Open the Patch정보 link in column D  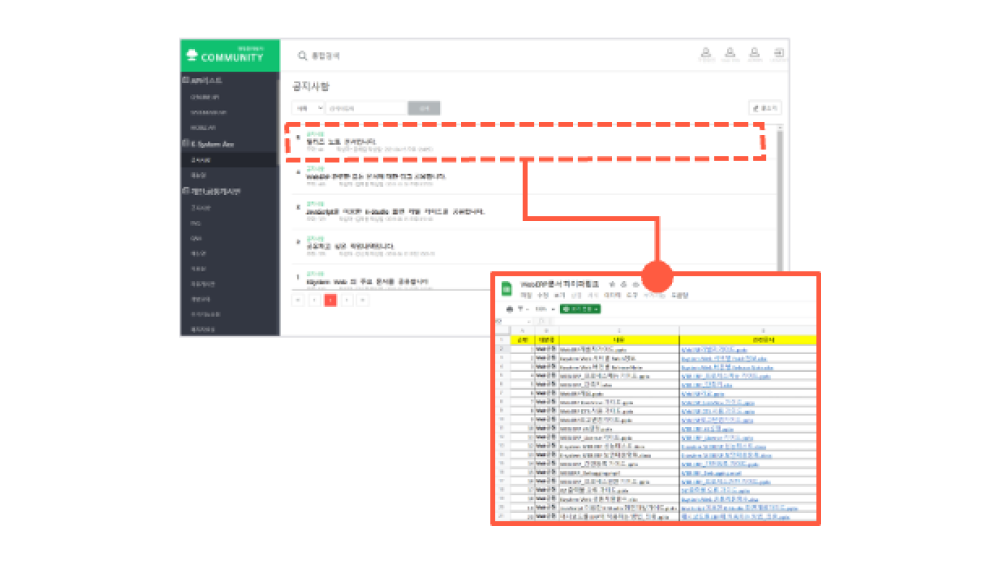click(724, 359)
